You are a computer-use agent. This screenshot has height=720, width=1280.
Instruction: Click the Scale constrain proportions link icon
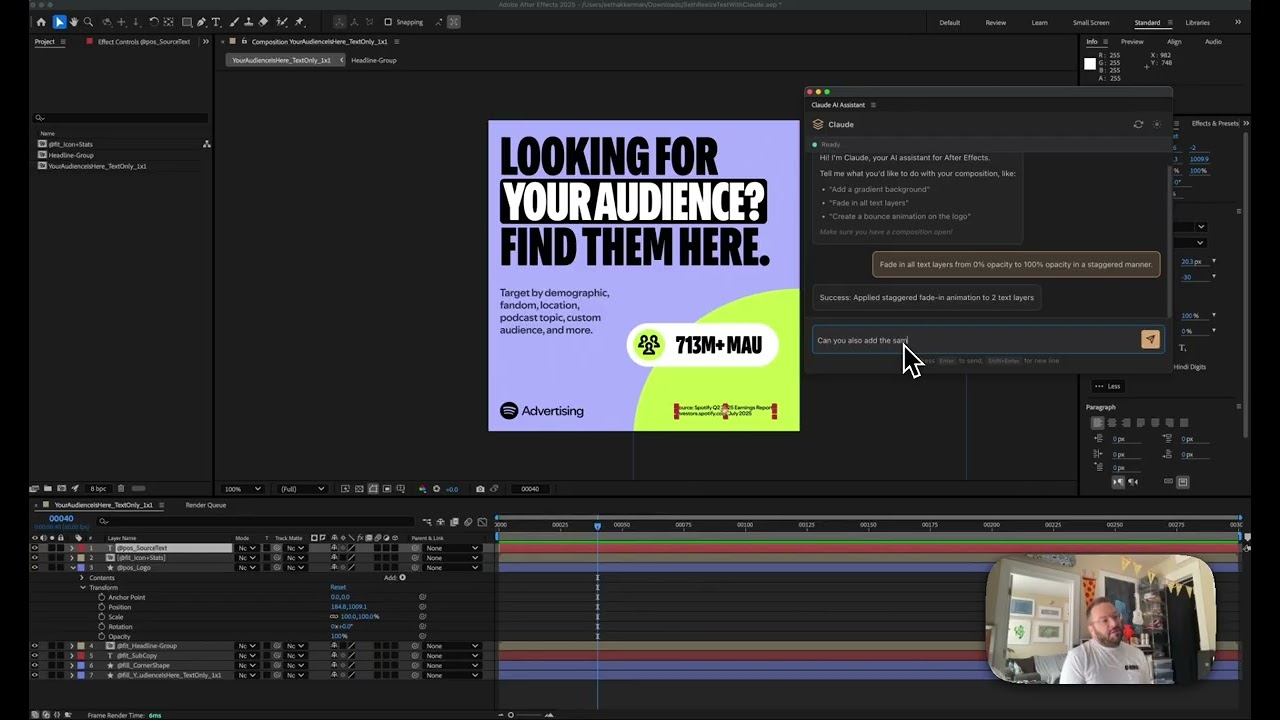coord(334,617)
